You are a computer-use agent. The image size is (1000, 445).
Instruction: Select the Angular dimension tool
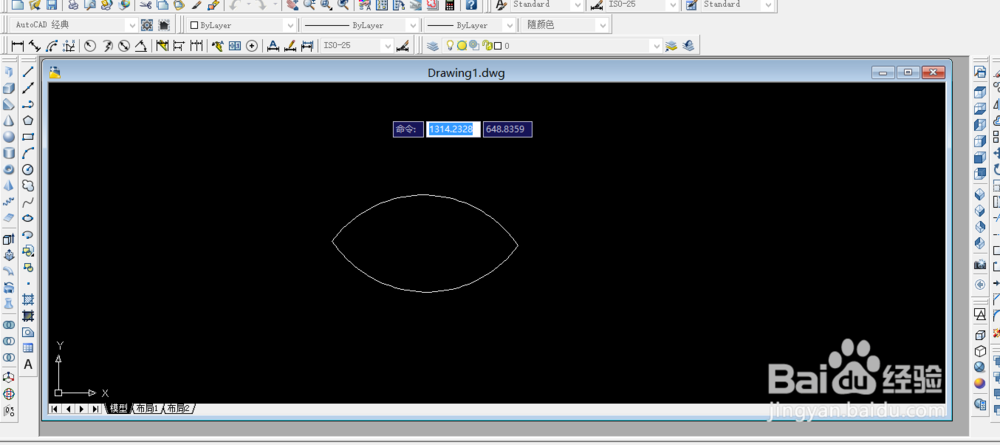(142, 46)
